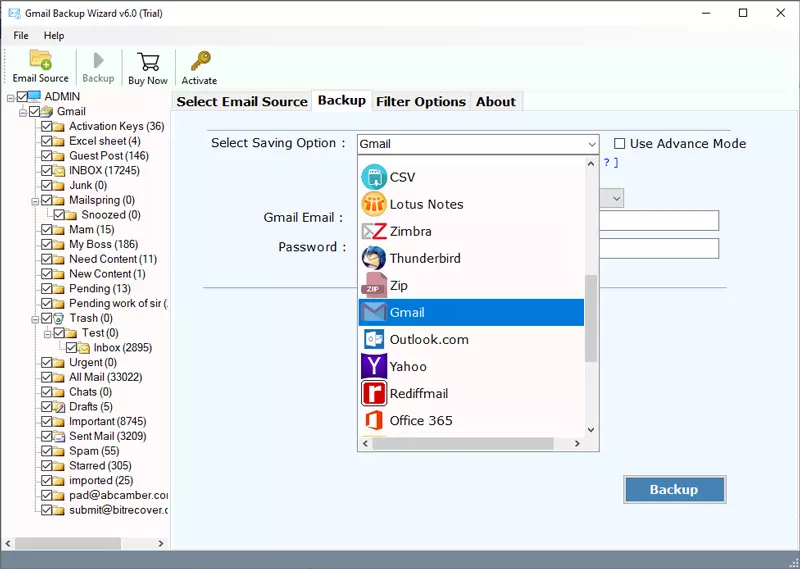Viewport: 800px width, 569px height.
Task: Click folder tree horizontal scrollbar thumb
Action: point(68,543)
